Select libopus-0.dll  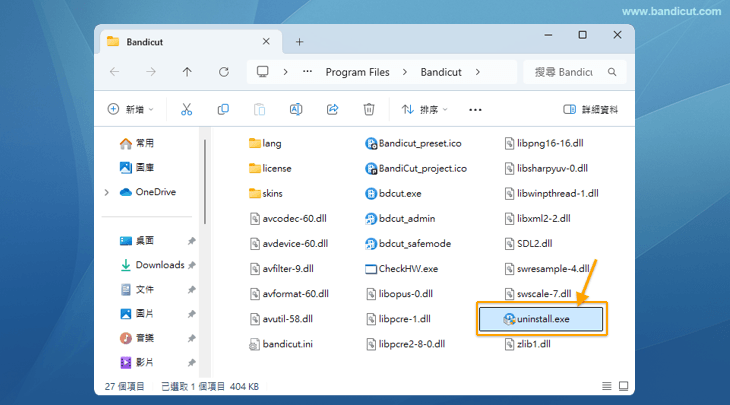point(400,294)
